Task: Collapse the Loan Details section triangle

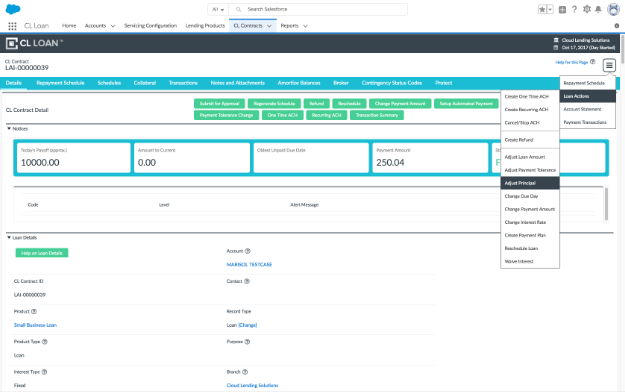Action: click(x=9, y=238)
